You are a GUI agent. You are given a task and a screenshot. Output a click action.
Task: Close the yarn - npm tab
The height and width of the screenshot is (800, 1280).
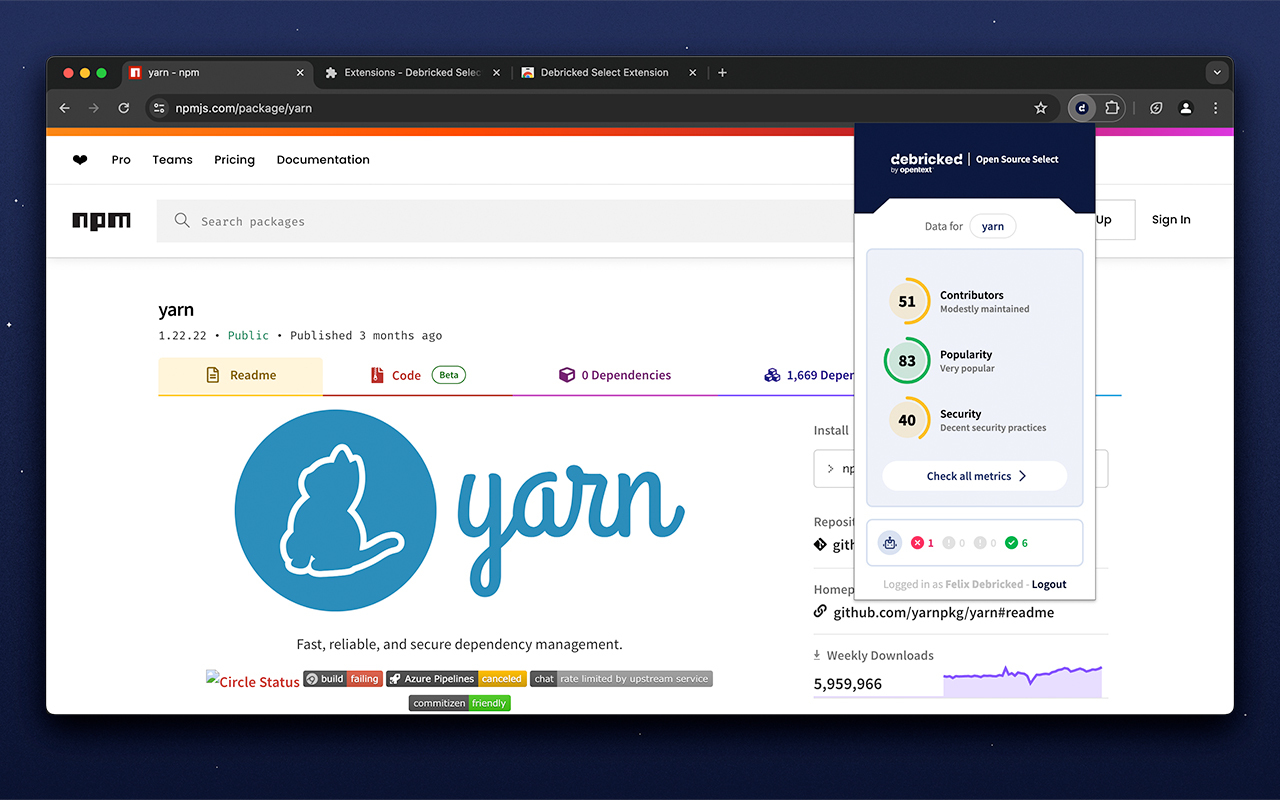coord(300,73)
